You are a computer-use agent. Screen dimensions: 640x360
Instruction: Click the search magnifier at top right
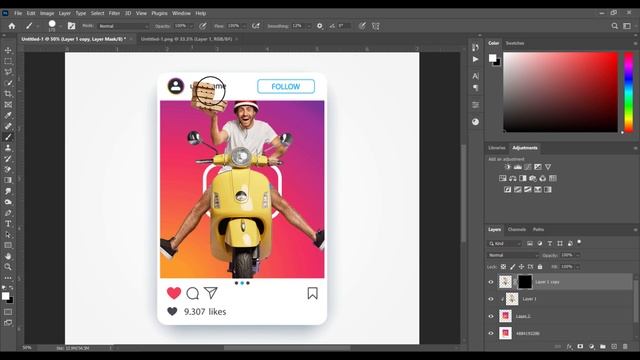[614, 26]
